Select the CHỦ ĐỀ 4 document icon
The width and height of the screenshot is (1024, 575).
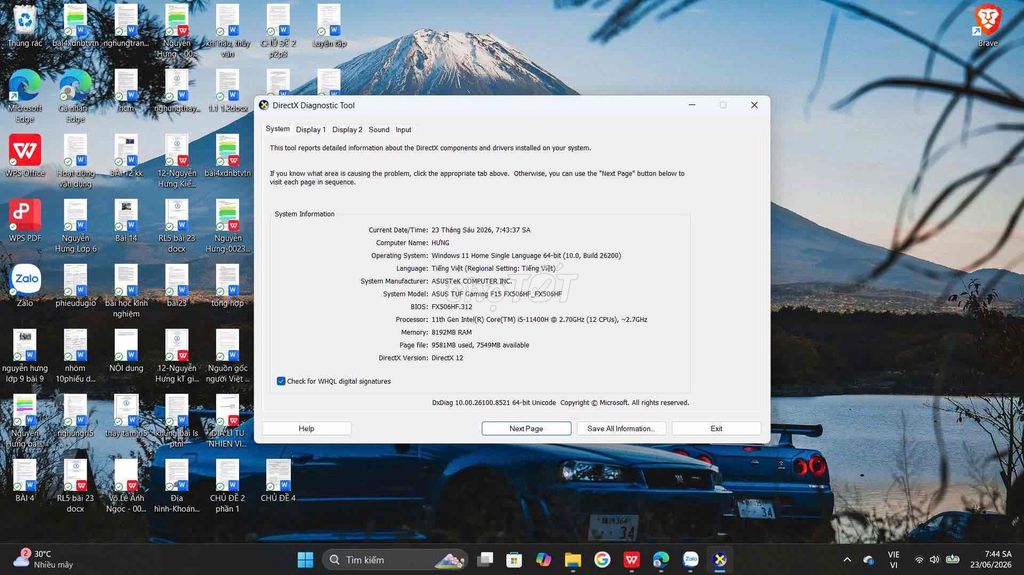(278, 480)
